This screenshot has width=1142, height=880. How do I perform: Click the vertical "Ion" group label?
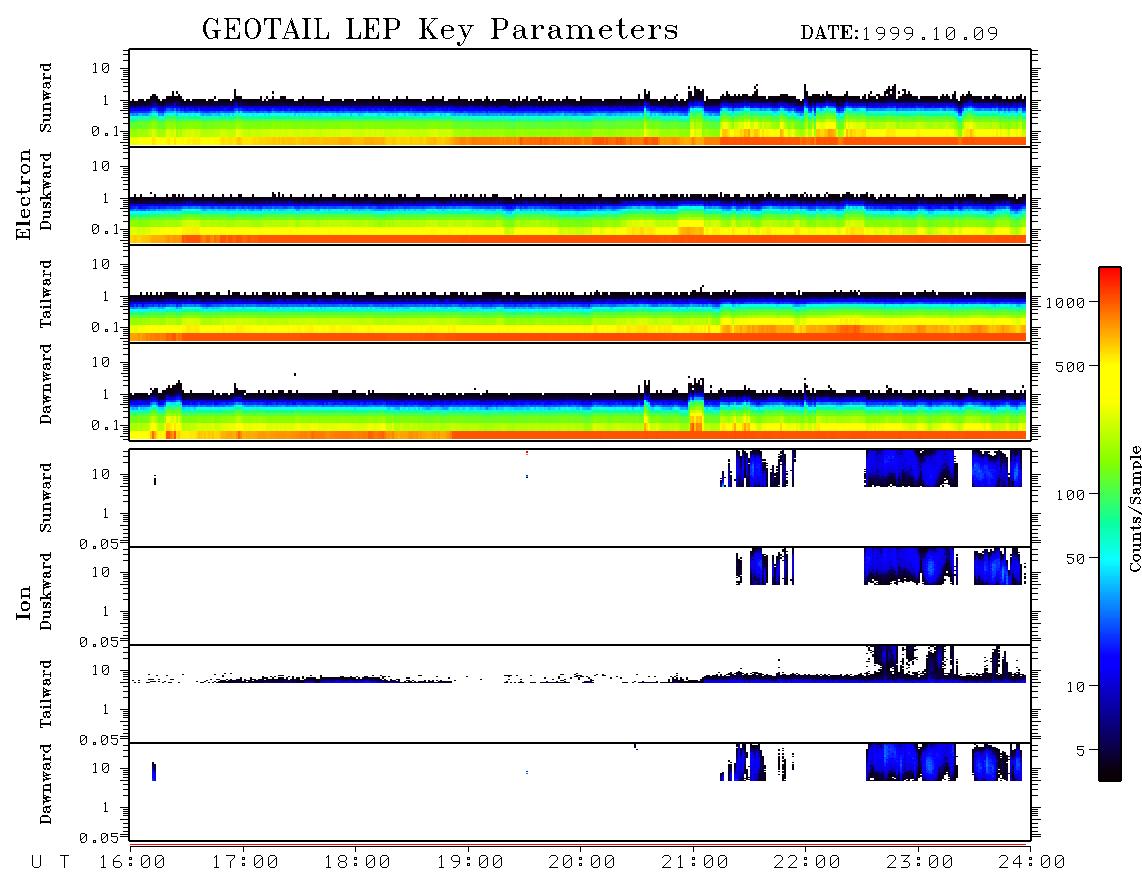[x=24, y=602]
